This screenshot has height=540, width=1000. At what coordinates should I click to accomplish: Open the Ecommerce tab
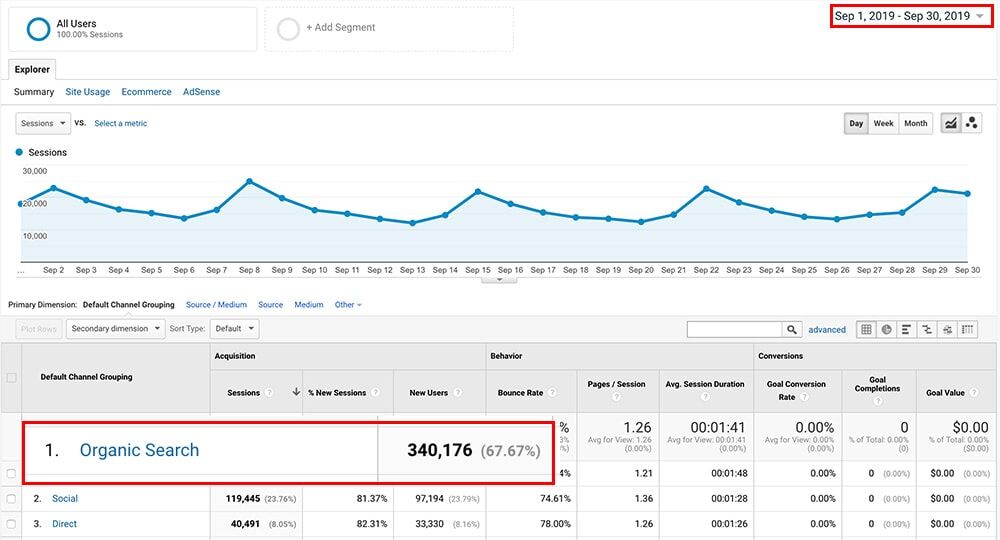pos(146,92)
